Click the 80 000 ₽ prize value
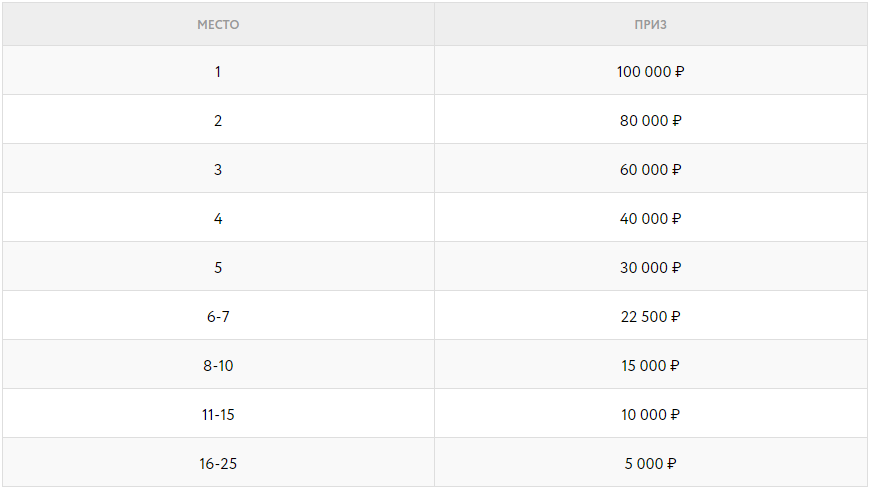 click(650, 121)
